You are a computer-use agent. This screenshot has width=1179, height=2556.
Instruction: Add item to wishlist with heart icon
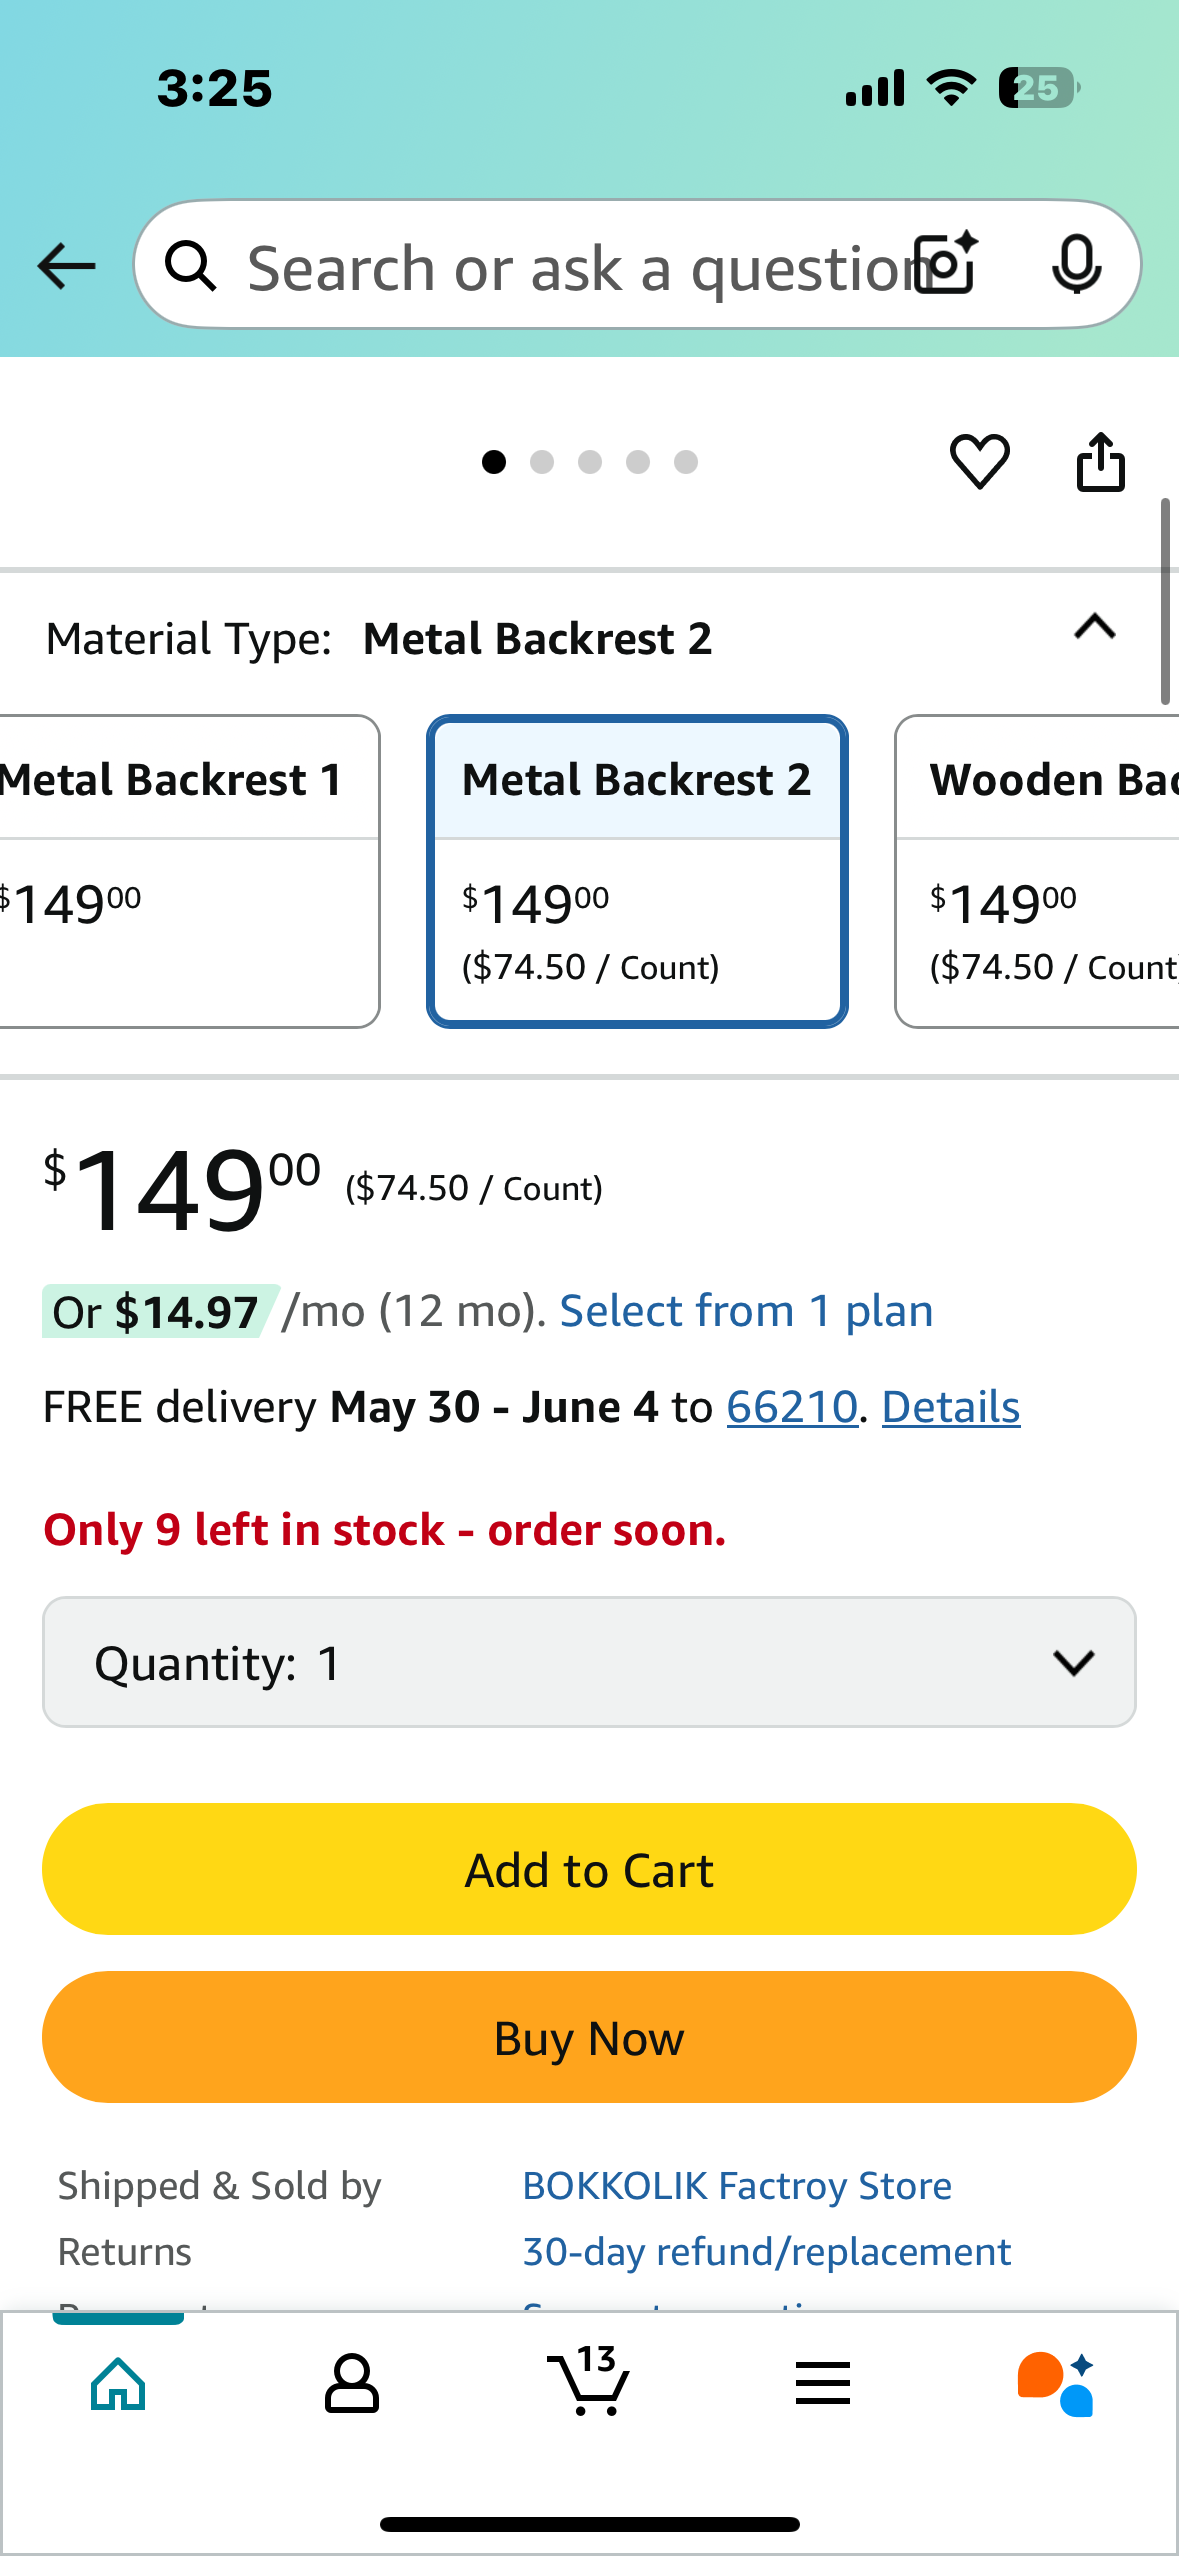tap(979, 462)
